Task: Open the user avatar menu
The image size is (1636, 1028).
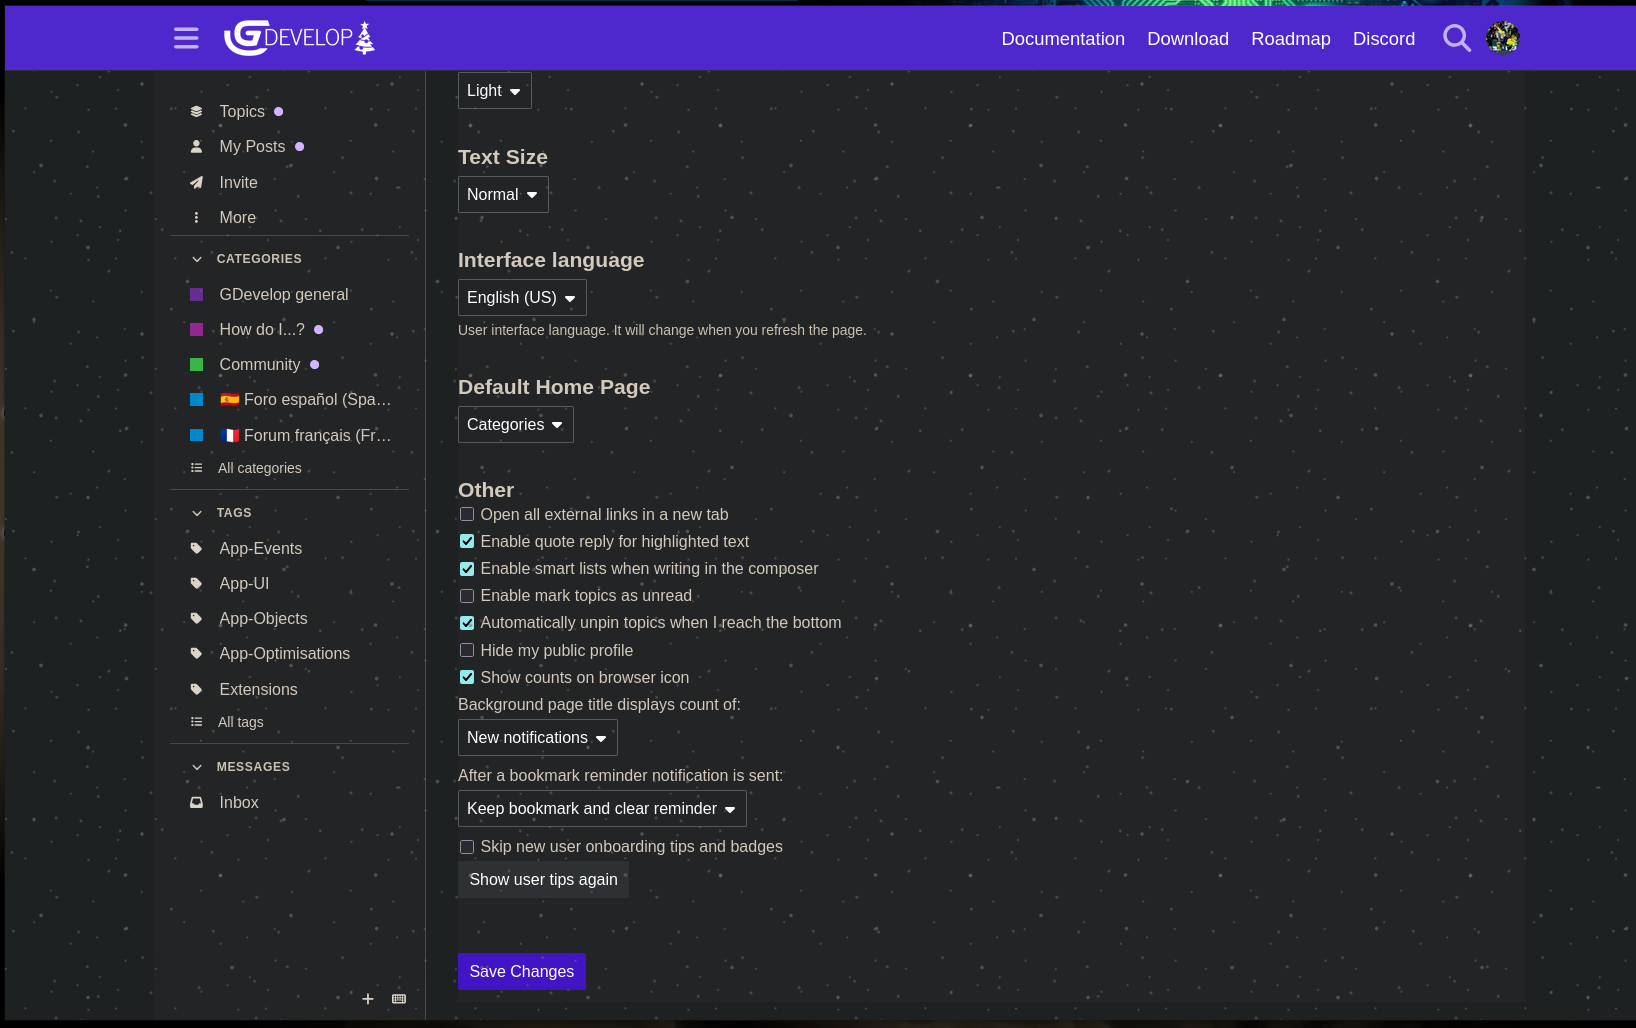Action: [1502, 38]
